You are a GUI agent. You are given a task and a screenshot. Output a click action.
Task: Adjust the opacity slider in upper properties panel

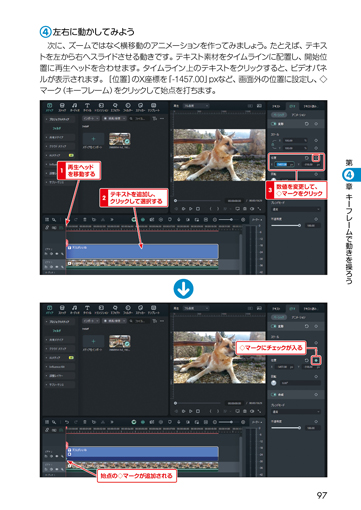point(286,226)
